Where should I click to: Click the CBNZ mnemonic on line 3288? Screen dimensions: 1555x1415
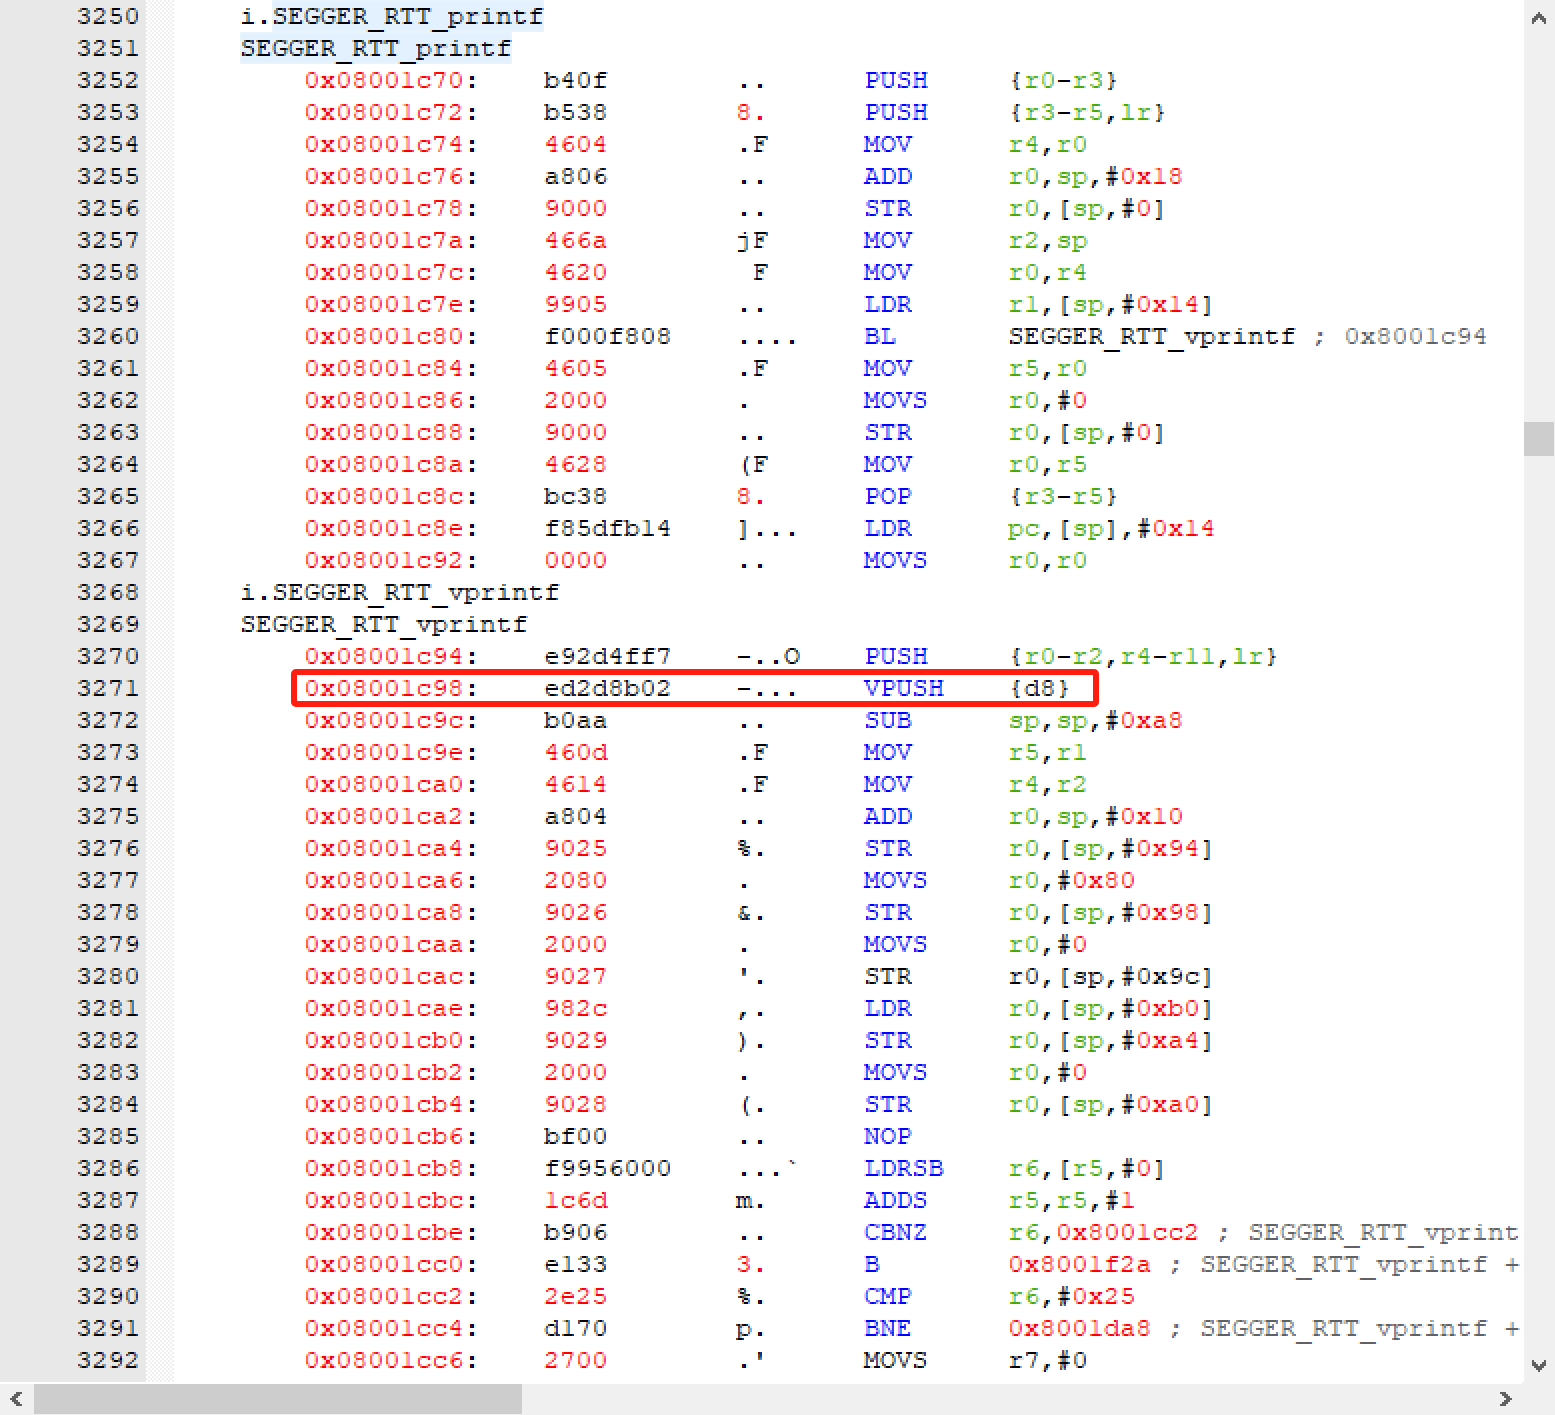click(x=895, y=1233)
